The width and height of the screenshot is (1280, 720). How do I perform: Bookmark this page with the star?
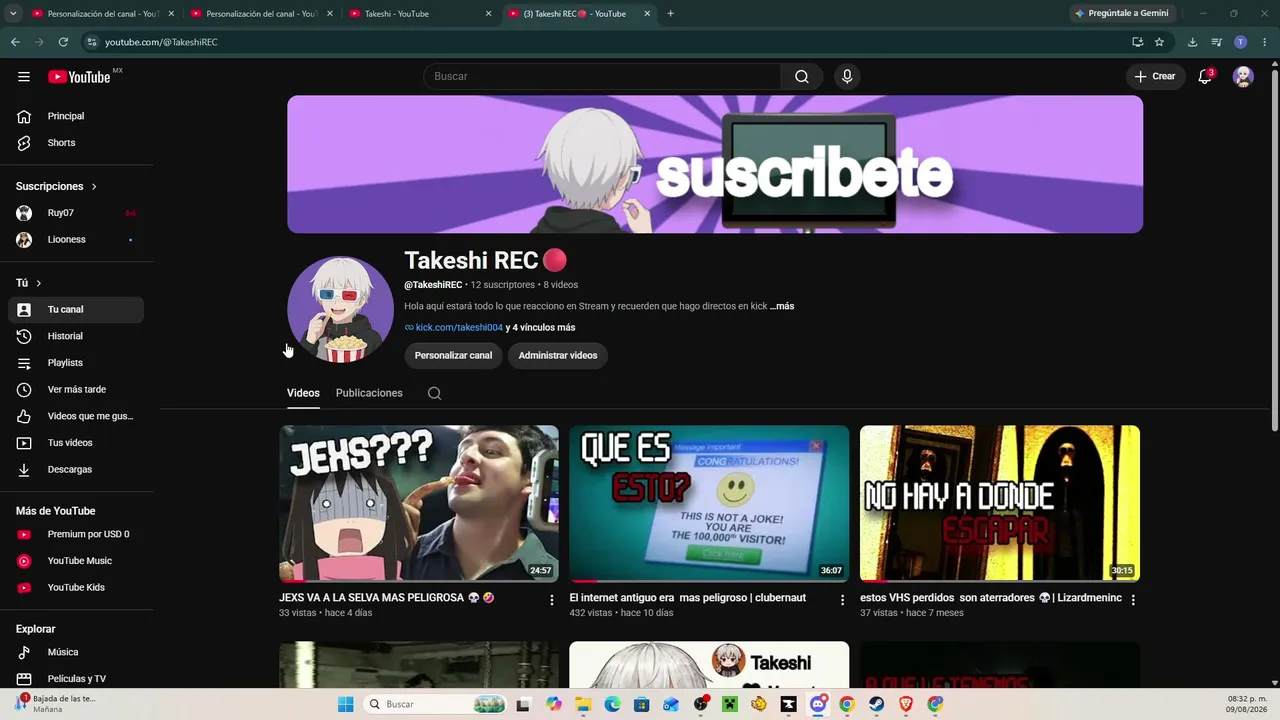tap(1159, 42)
